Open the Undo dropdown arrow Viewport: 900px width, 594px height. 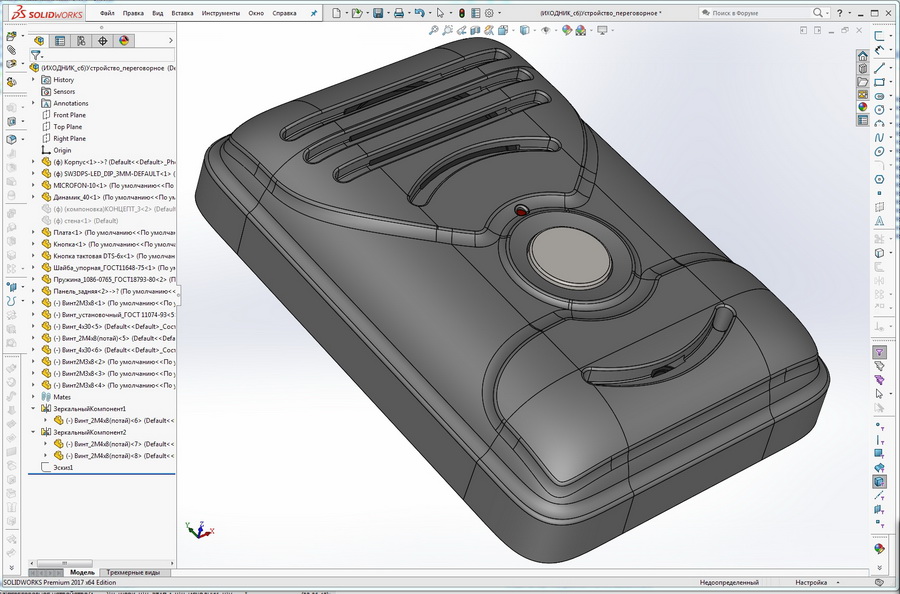point(429,13)
